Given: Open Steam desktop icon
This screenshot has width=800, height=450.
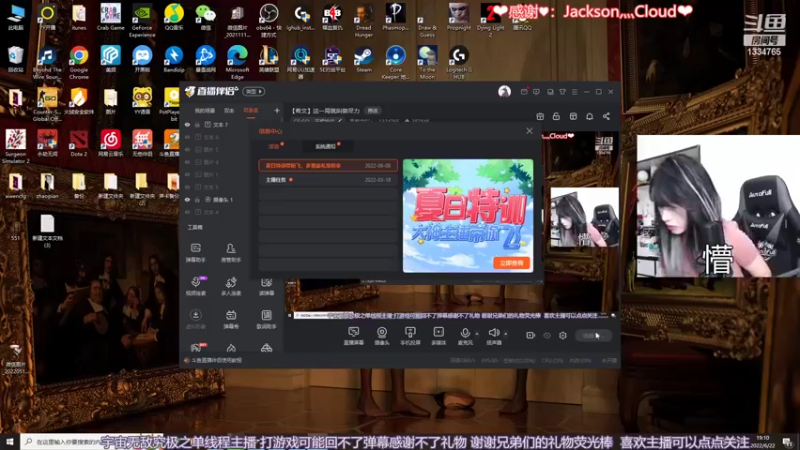Looking at the screenshot, I should pos(364,59).
